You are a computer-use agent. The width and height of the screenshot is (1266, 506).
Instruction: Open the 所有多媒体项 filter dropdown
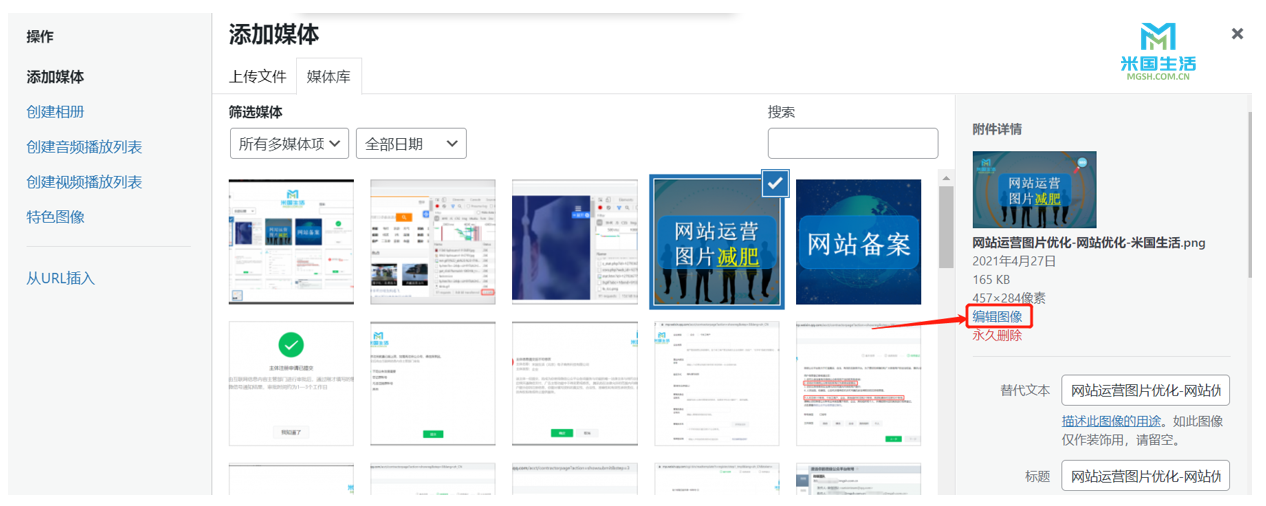click(x=290, y=143)
